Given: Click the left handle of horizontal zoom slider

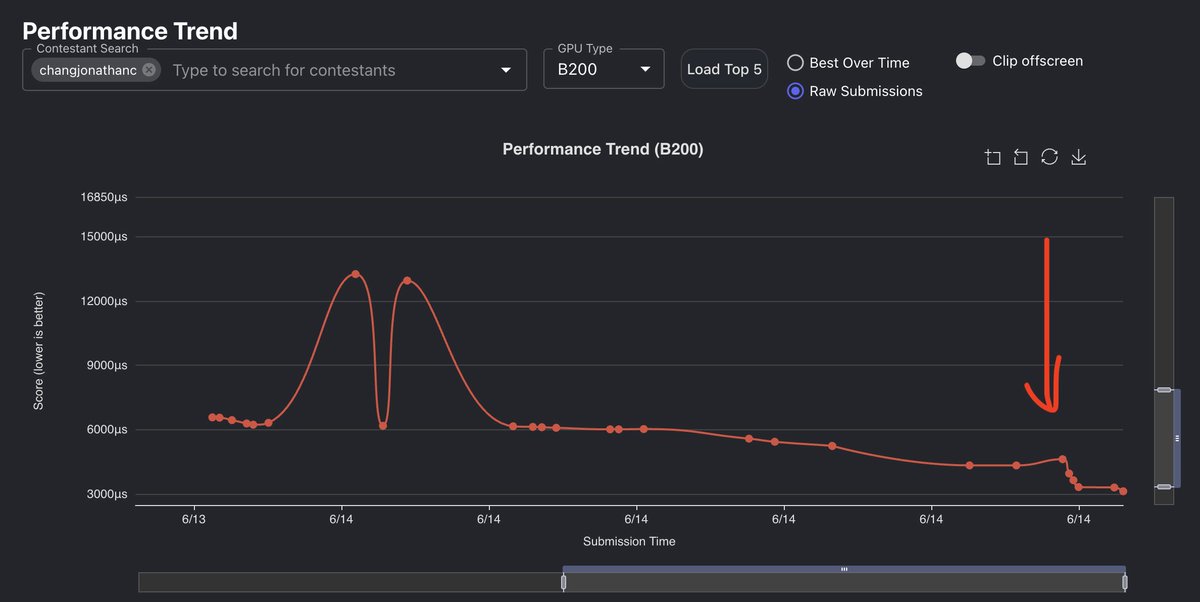Looking at the screenshot, I should [564, 582].
